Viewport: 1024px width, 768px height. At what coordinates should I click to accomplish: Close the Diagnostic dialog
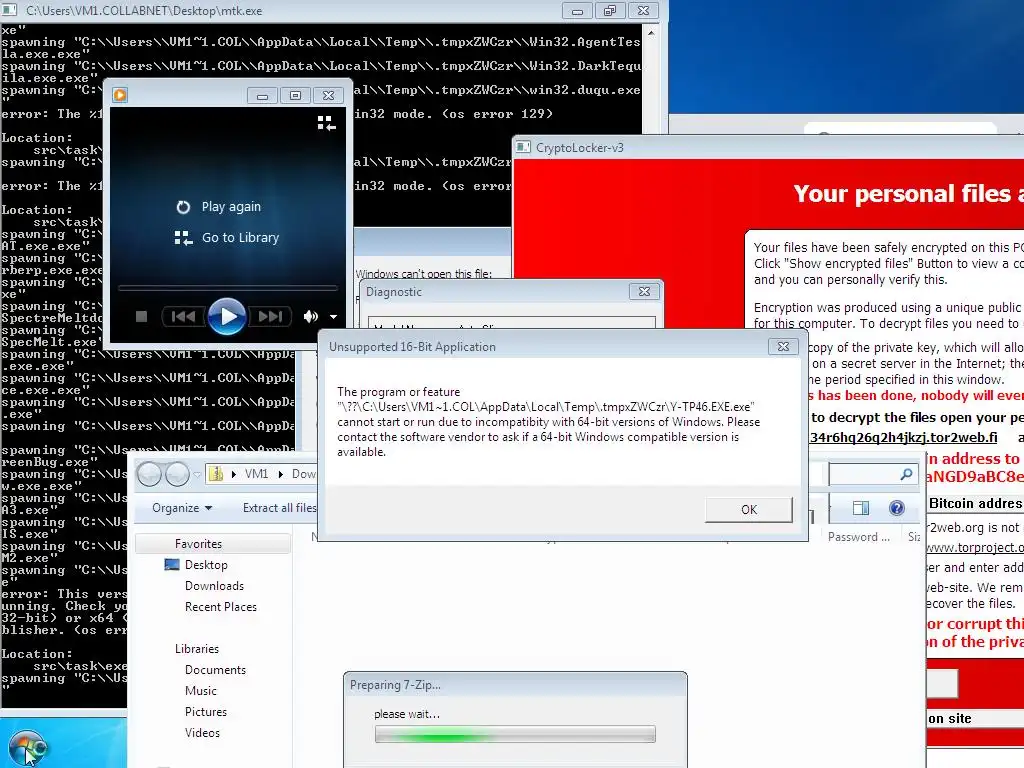click(x=644, y=292)
